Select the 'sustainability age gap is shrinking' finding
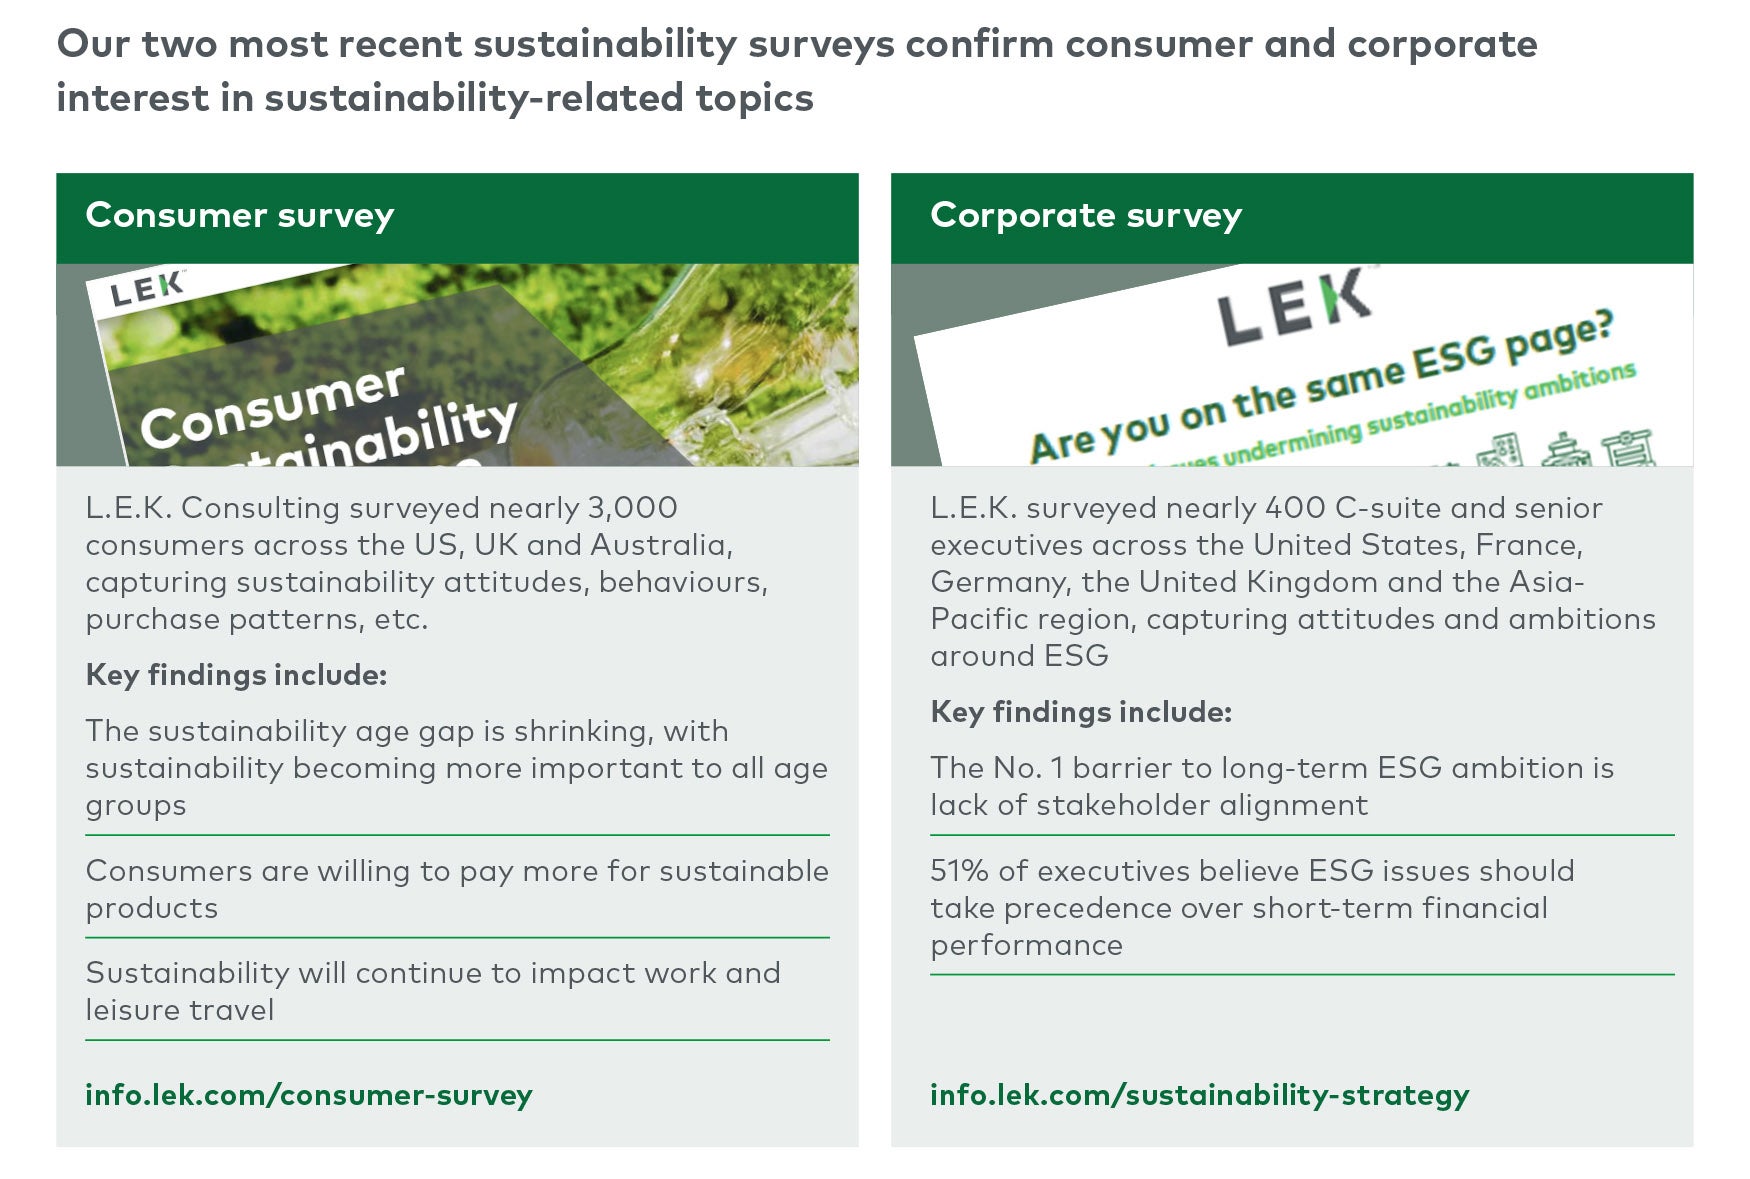Image resolution: width=1750 pixels, height=1179 pixels. (x=457, y=768)
